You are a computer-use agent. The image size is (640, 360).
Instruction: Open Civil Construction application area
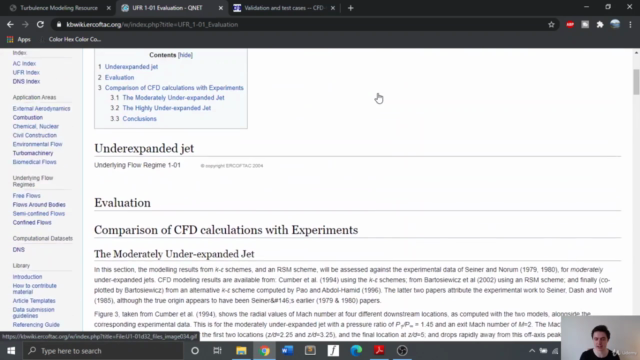coord(35,136)
